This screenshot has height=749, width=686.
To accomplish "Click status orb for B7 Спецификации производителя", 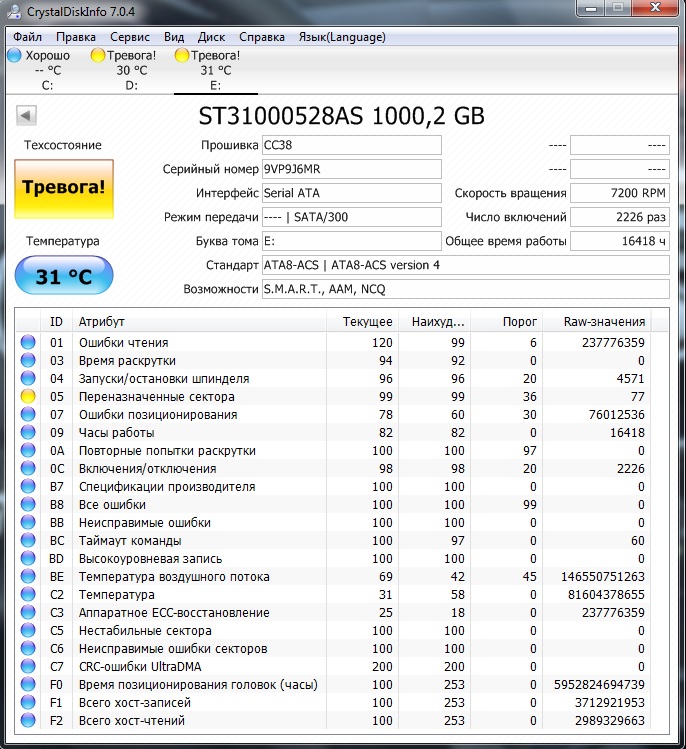I will [28, 486].
